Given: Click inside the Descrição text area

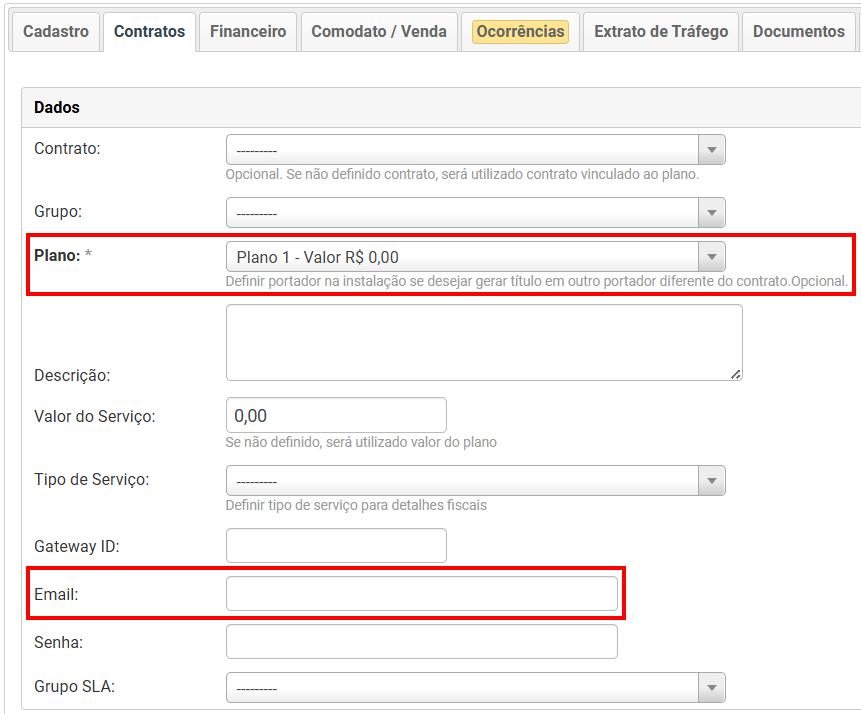Looking at the screenshot, I should pyautogui.click(x=483, y=342).
